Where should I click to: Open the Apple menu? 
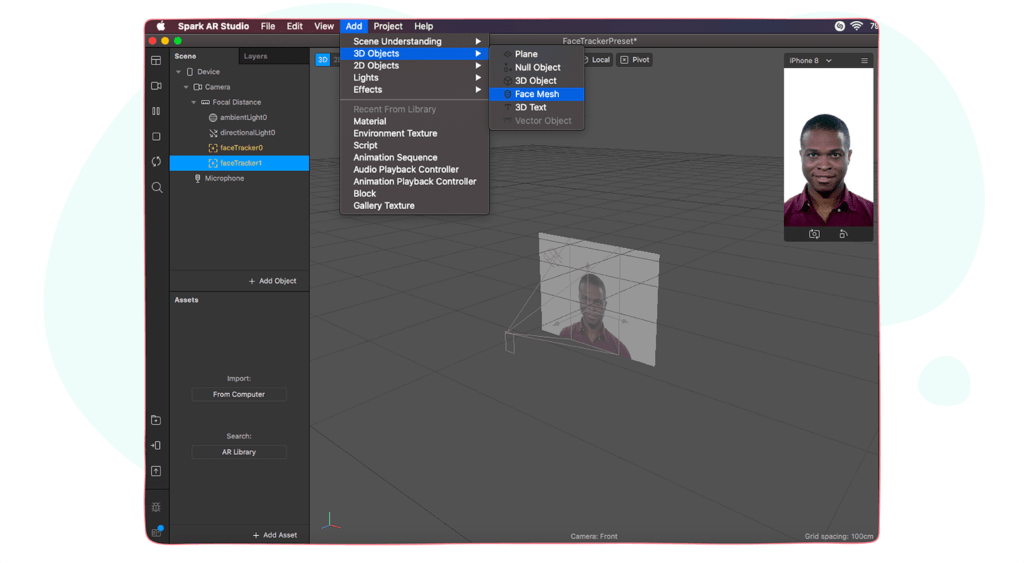click(x=161, y=26)
